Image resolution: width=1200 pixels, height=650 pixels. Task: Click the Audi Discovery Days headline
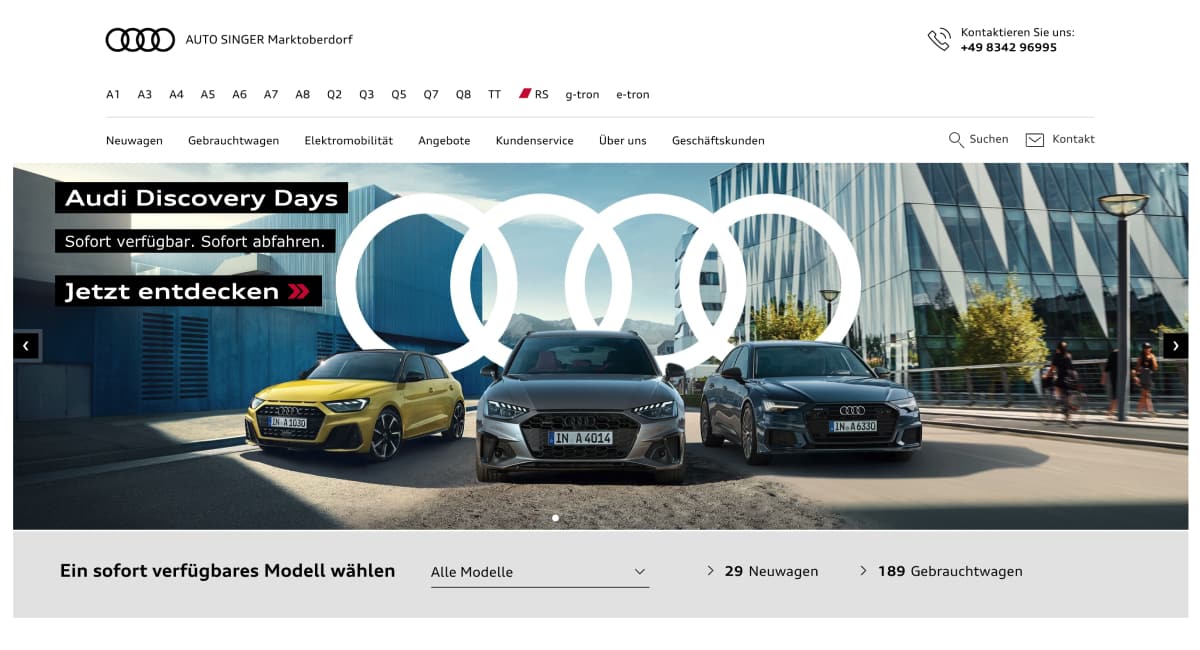[201, 198]
